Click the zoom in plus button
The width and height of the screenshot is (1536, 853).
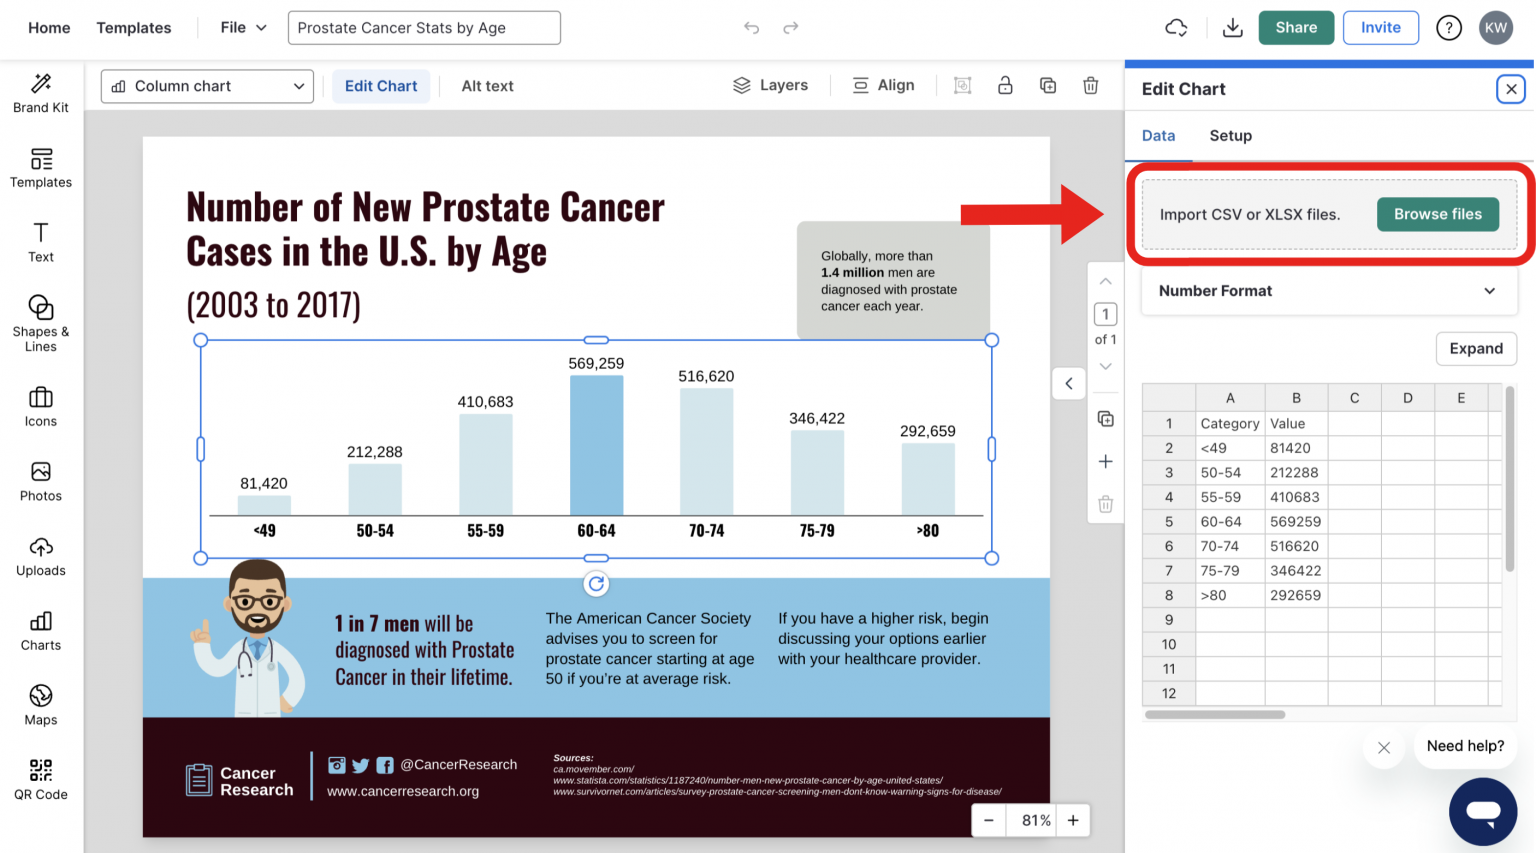tap(1073, 820)
